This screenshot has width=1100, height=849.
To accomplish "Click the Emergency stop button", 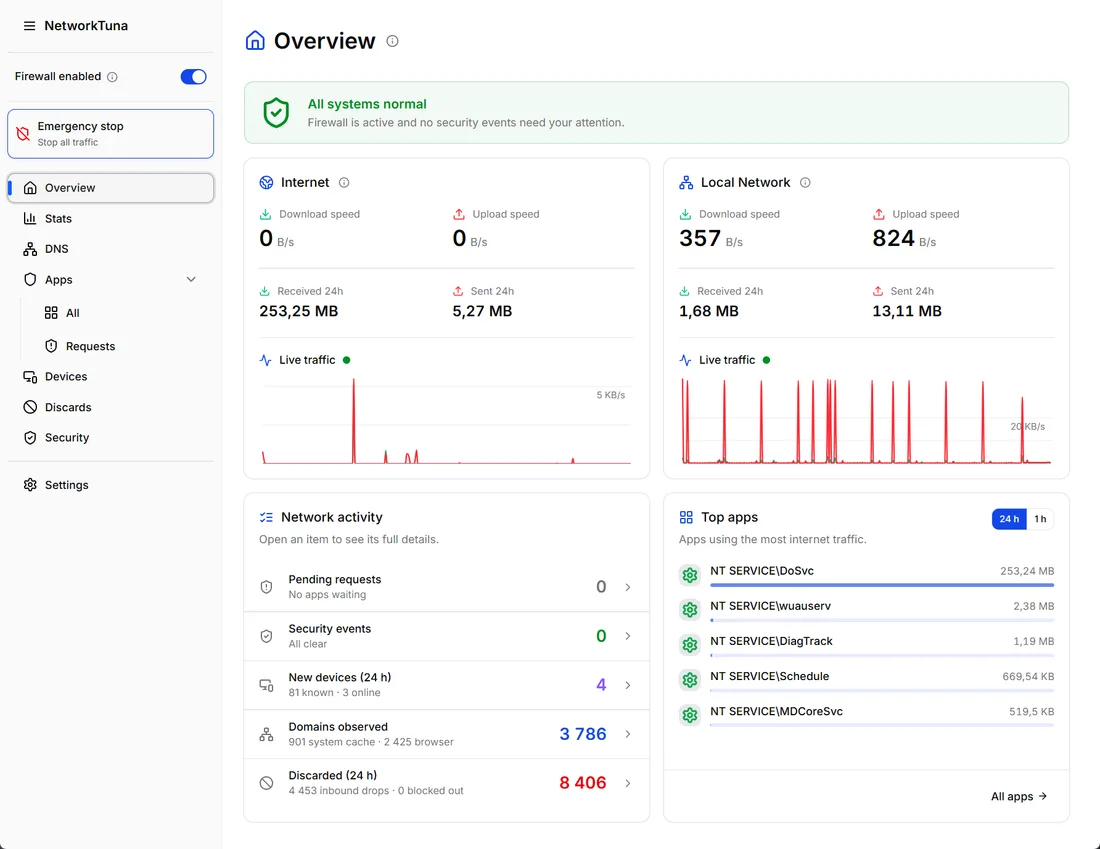I will tap(110, 134).
